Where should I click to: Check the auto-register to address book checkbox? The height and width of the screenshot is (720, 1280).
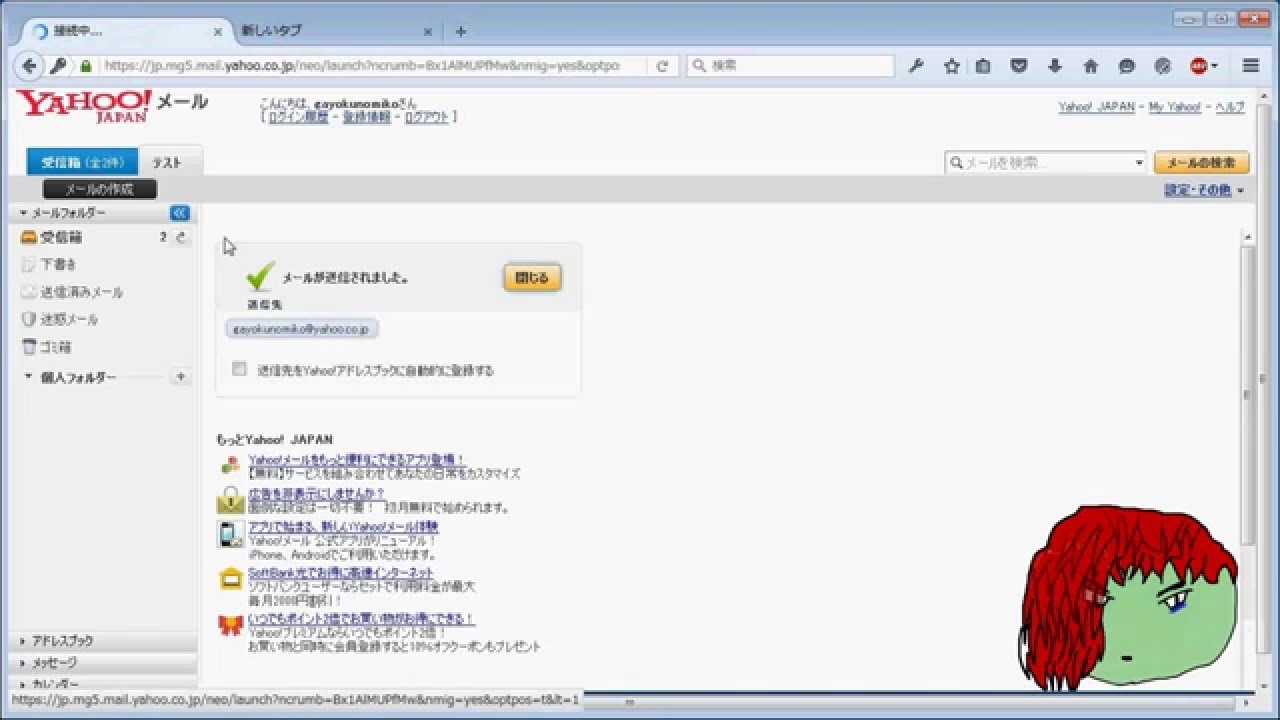click(239, 369)
